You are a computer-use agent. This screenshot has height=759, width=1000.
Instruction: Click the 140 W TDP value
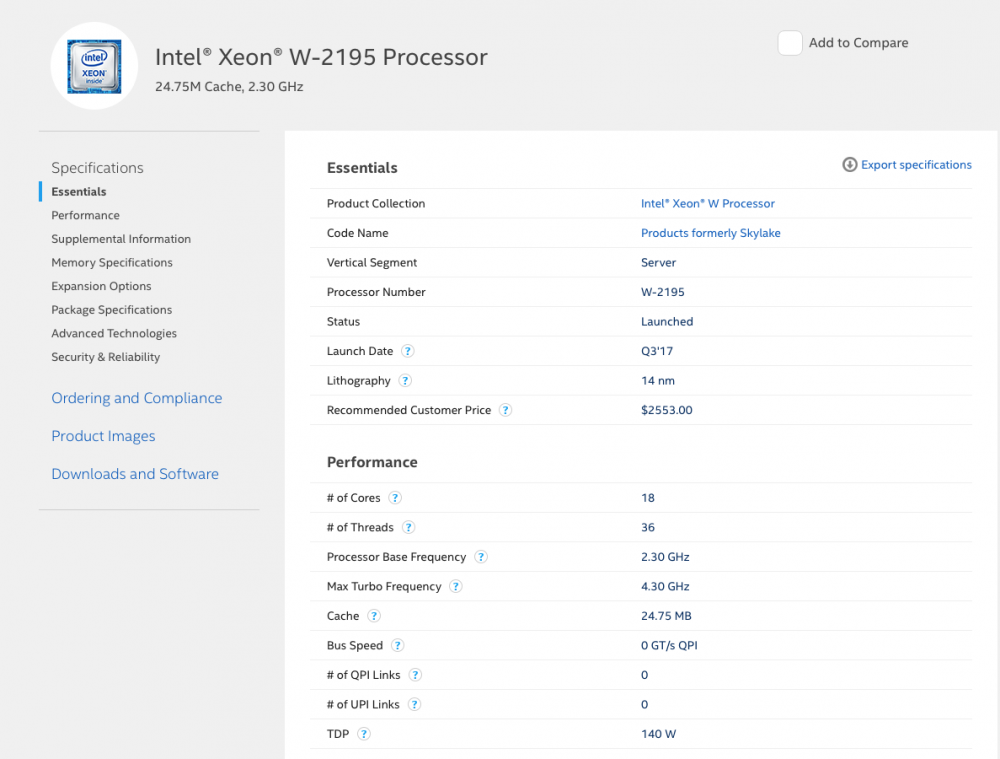[x=658, y=734]
